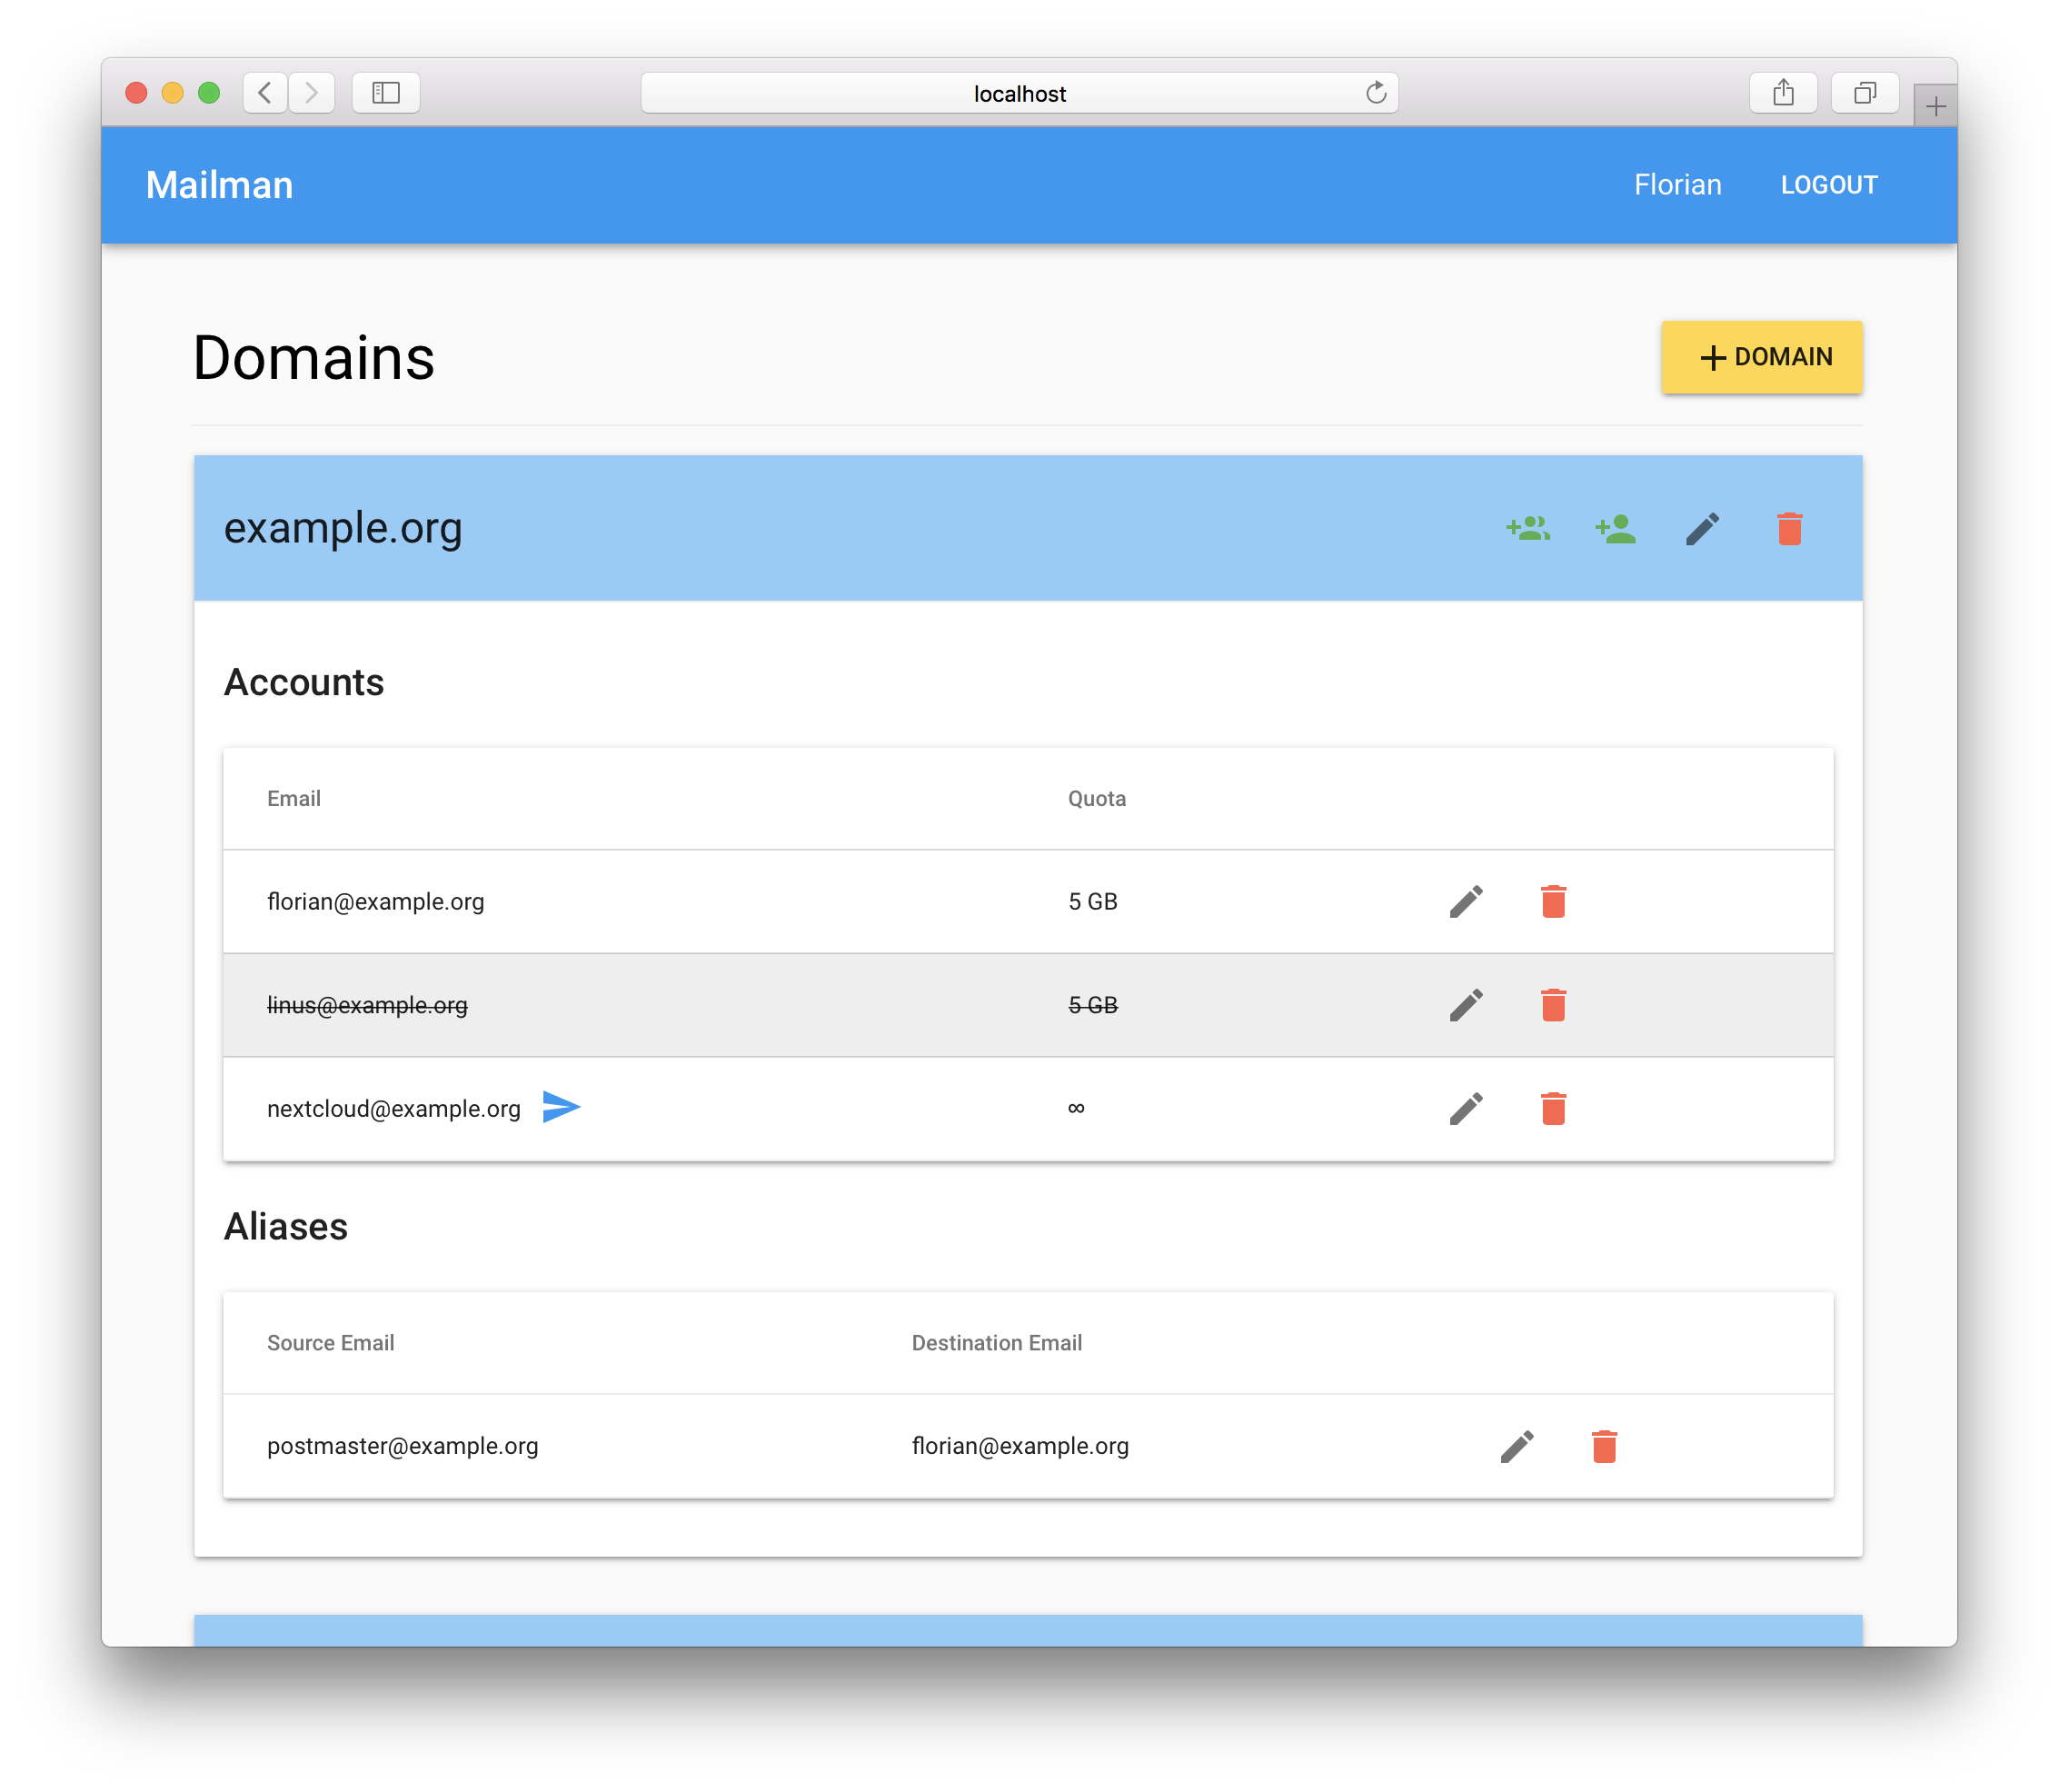Open the Florian user link

[x=1677, y=185]
